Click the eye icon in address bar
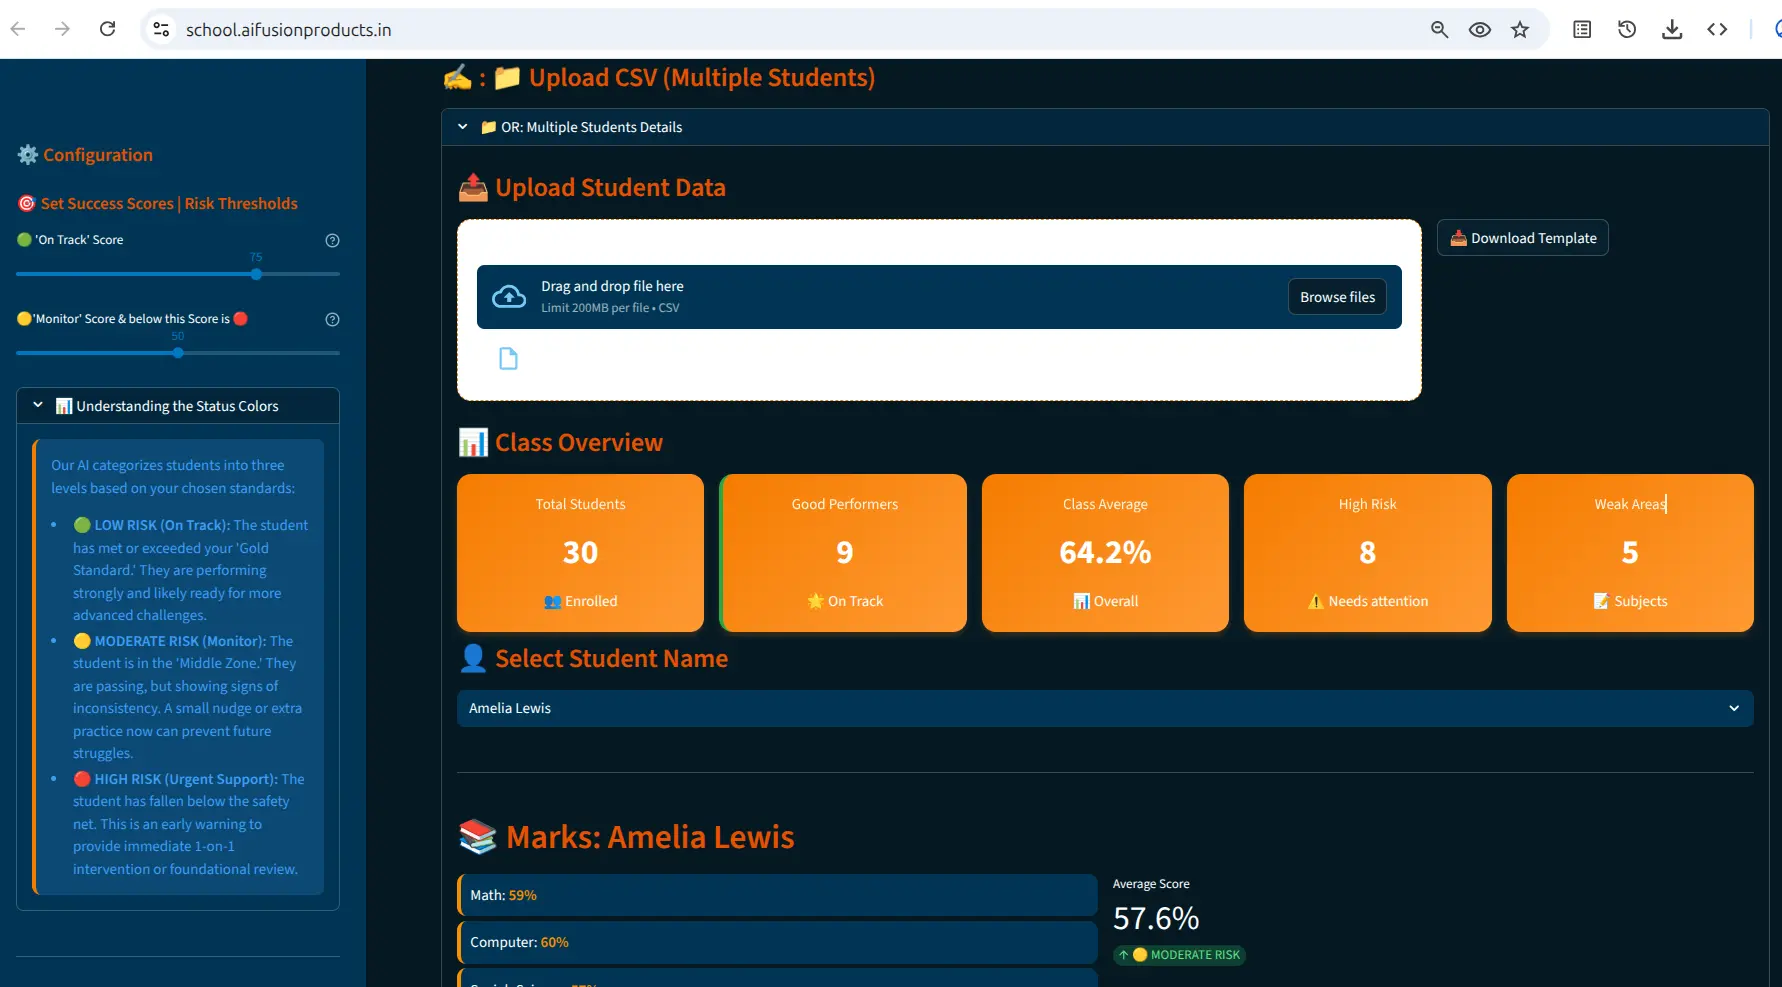The height and width of the screenshot is (987, 1782). tap(1480, 30)
